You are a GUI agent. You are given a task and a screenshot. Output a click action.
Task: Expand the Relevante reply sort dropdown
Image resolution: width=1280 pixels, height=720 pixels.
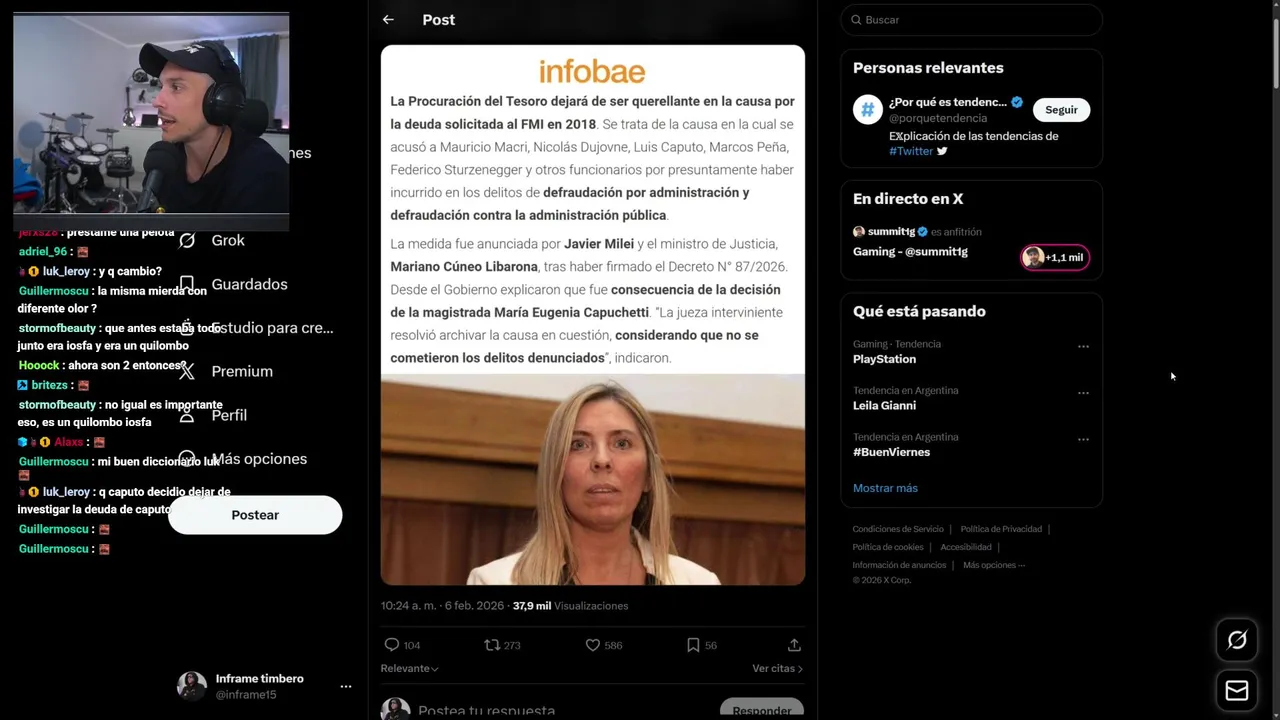coord(409,668)
